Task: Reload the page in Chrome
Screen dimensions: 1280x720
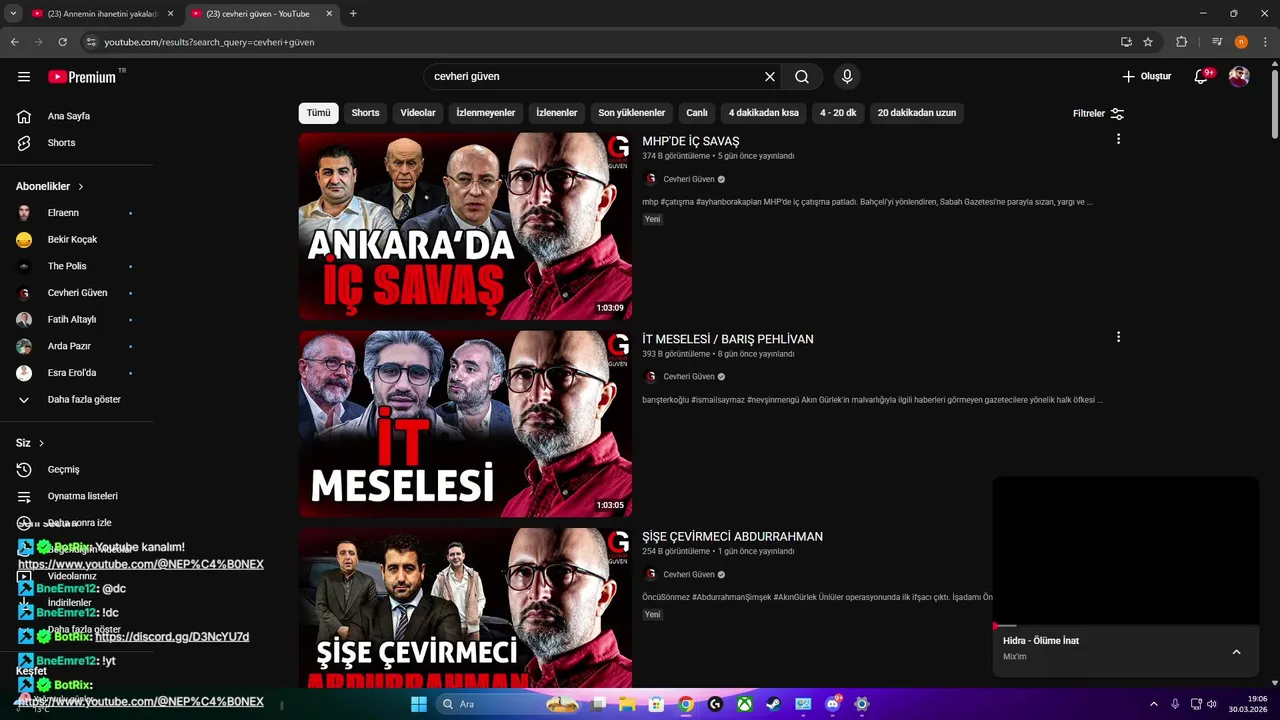Action: click(x=62, y=42)
